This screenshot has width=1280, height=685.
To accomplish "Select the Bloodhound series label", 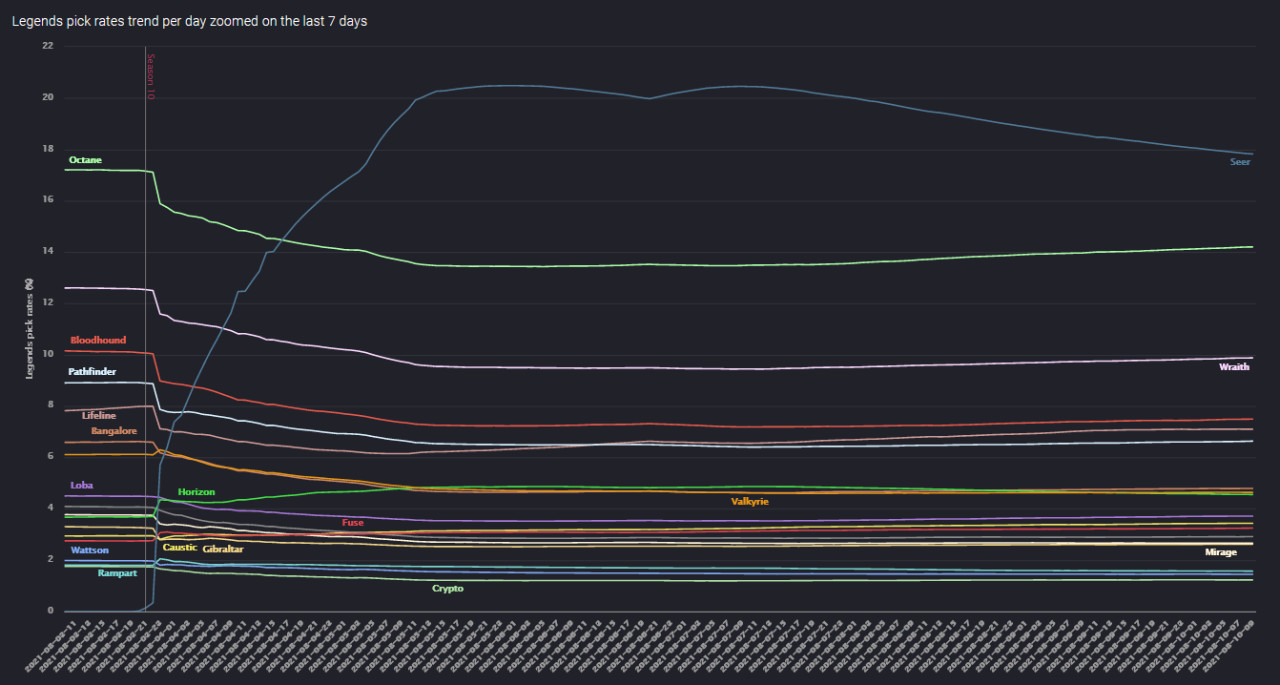I will (x=98, y=340).
